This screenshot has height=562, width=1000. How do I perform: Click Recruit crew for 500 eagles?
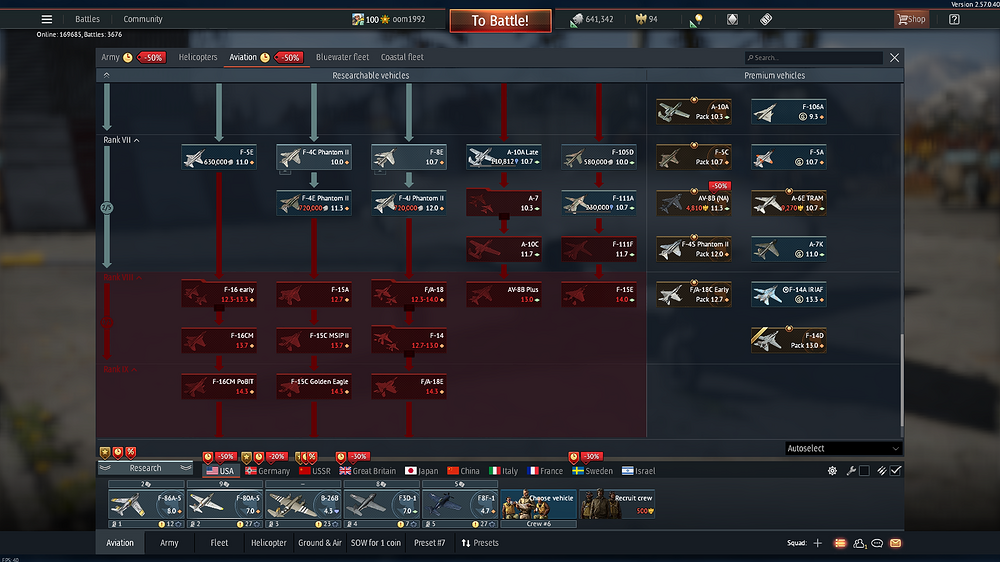tap(617, 504)
